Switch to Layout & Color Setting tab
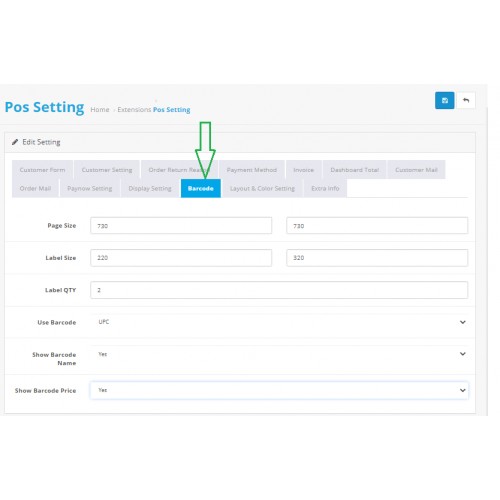 [262, 188]
